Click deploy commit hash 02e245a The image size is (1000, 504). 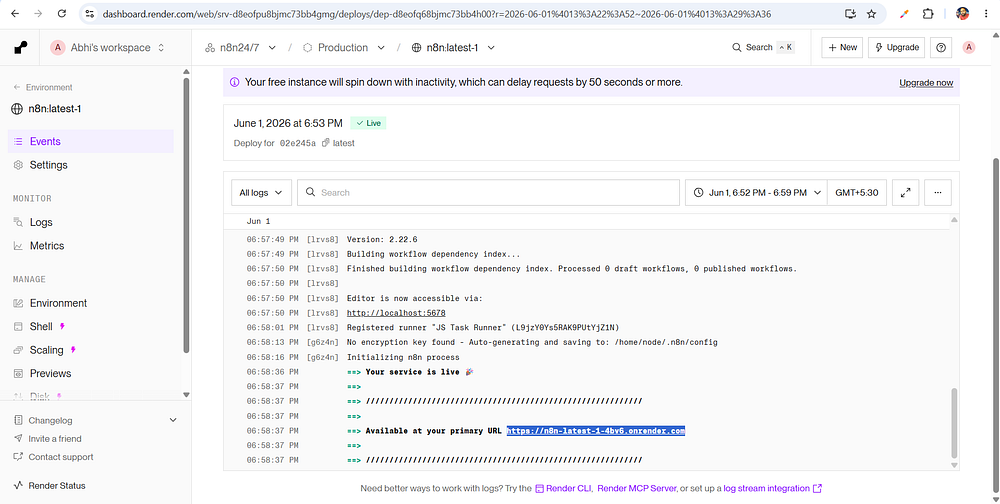298,143
